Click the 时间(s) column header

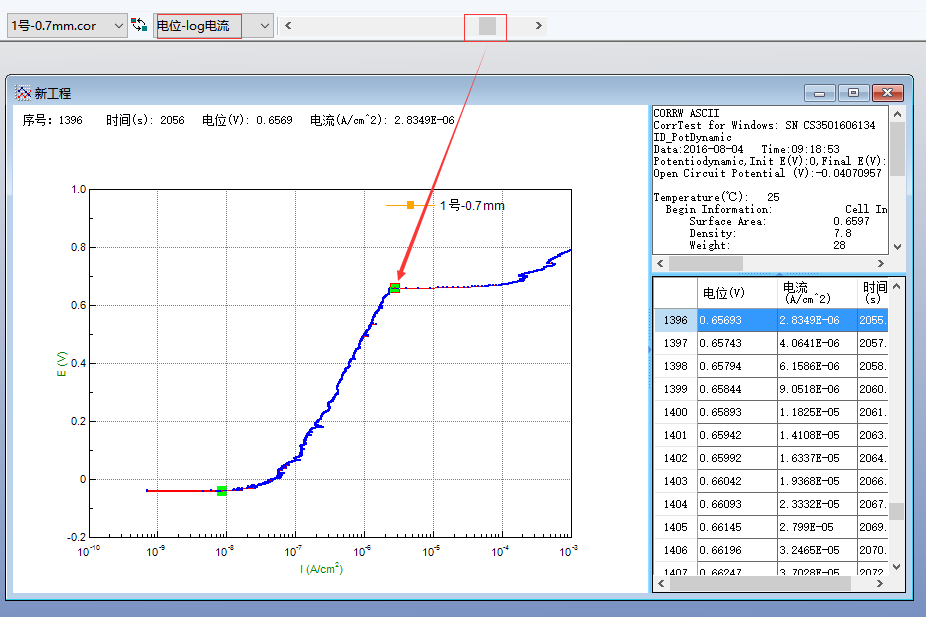tap(873, 293)
